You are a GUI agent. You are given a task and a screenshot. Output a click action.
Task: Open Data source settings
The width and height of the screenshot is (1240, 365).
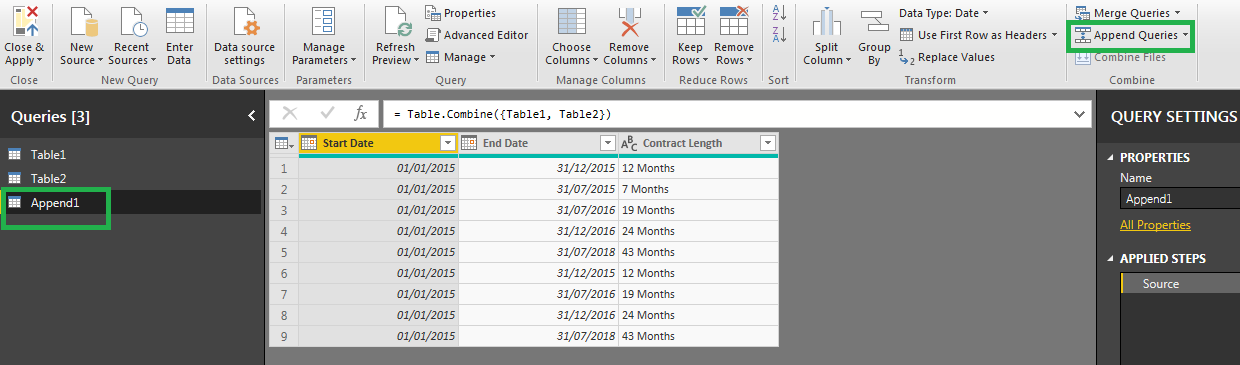pos(245,35)
